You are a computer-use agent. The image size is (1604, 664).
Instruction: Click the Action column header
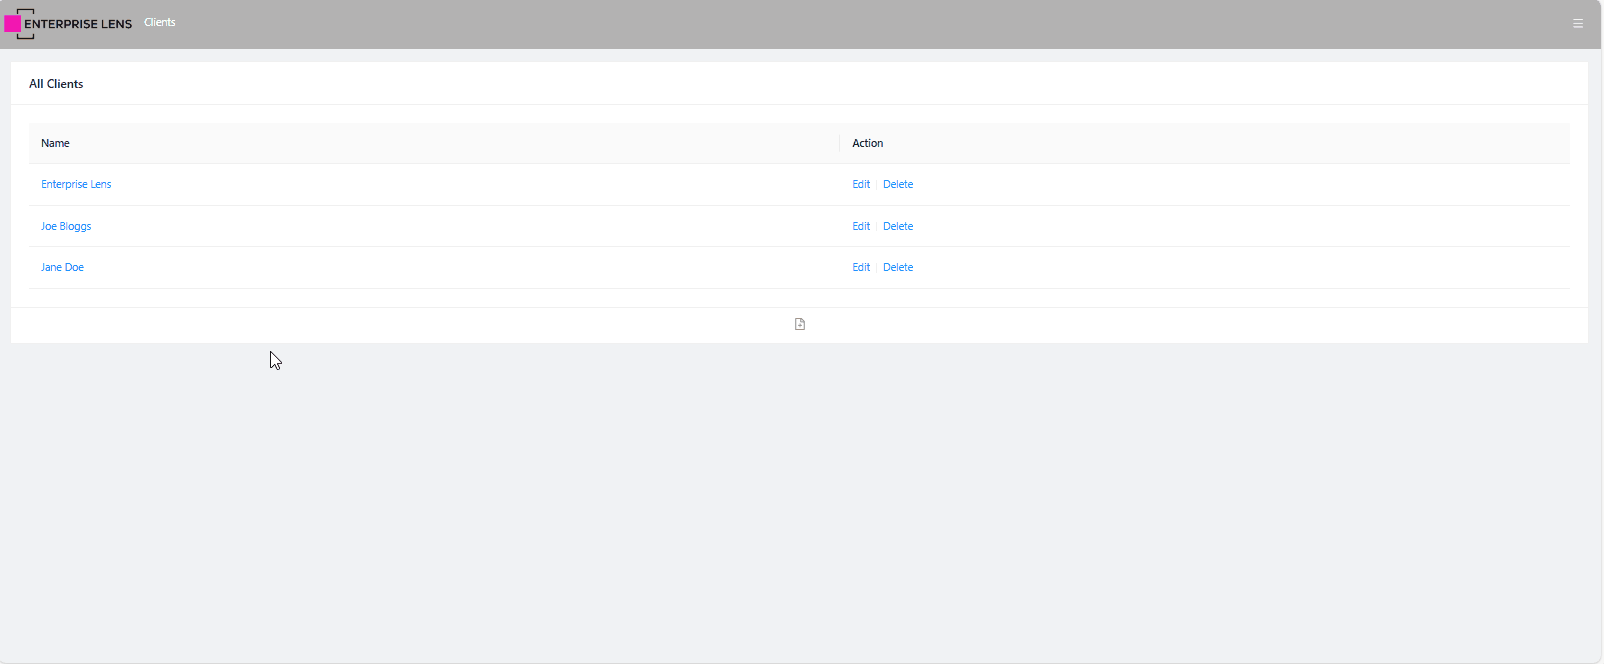point(867,144)
